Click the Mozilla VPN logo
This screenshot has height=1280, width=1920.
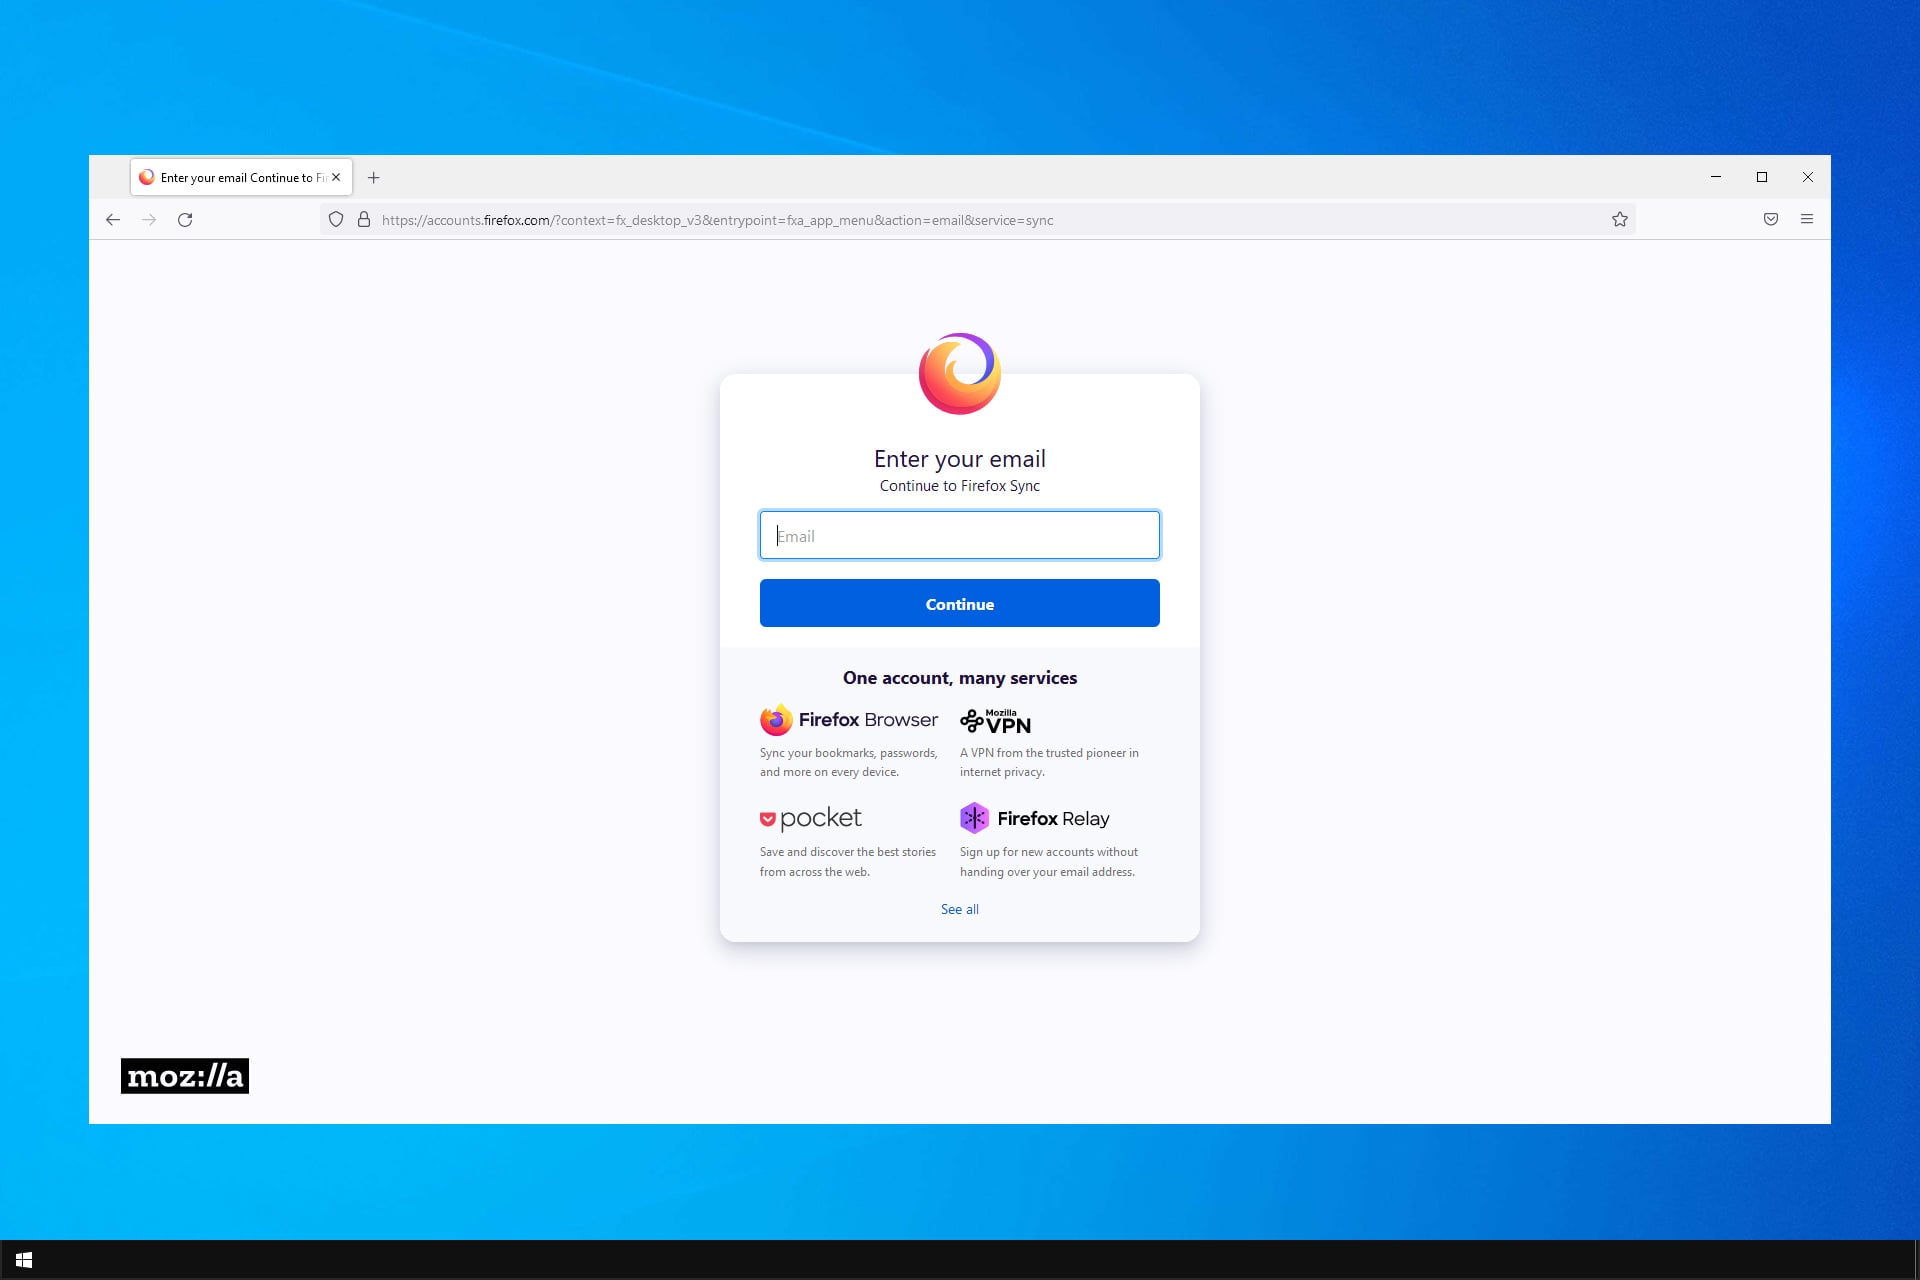[x=995, y=721]
